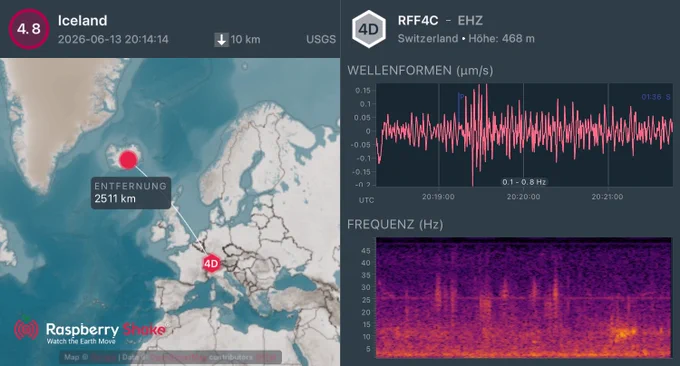Click the depth down-arrow icon

pos(221,39)
